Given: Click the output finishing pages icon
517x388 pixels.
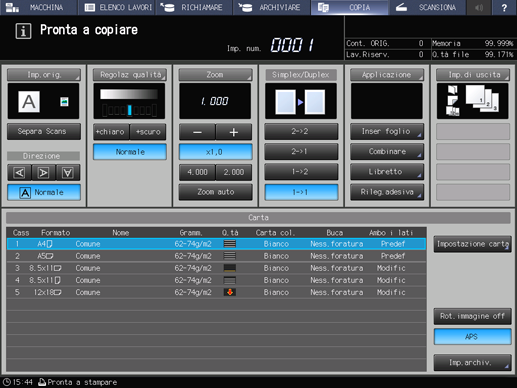Looking at the screenshot, I should [453, 101].
